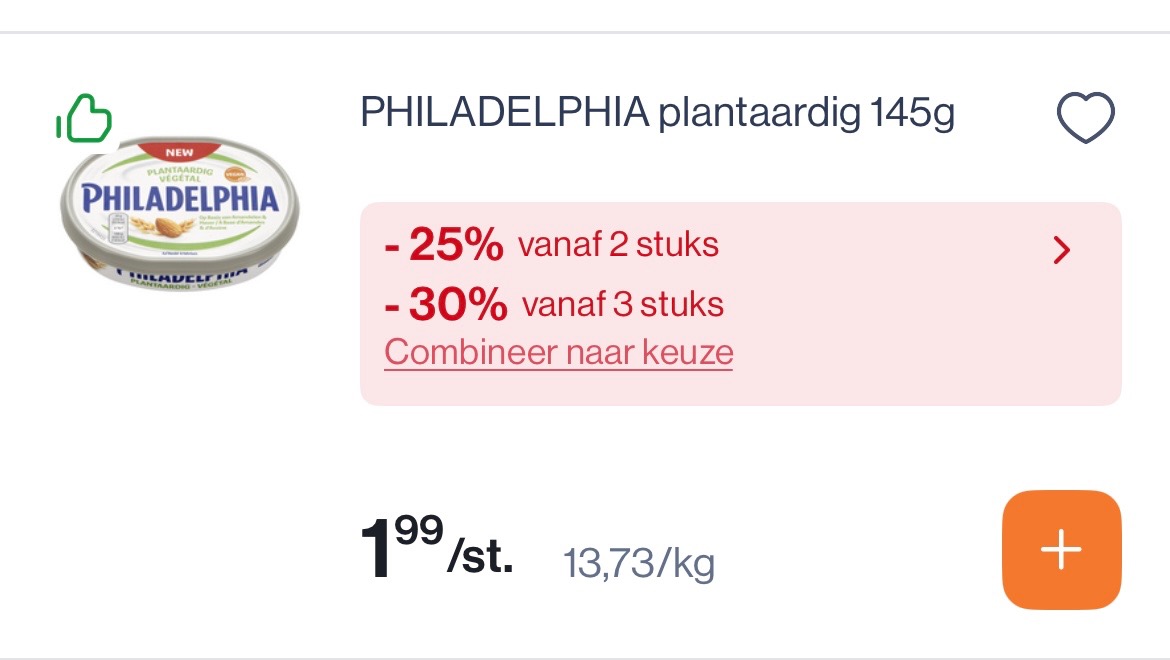The height and width of the screenshot is (660, 1170).
Task: Select the PHILADELPHIA plantaardig 145g title
Action: click(x=657, y=114)
